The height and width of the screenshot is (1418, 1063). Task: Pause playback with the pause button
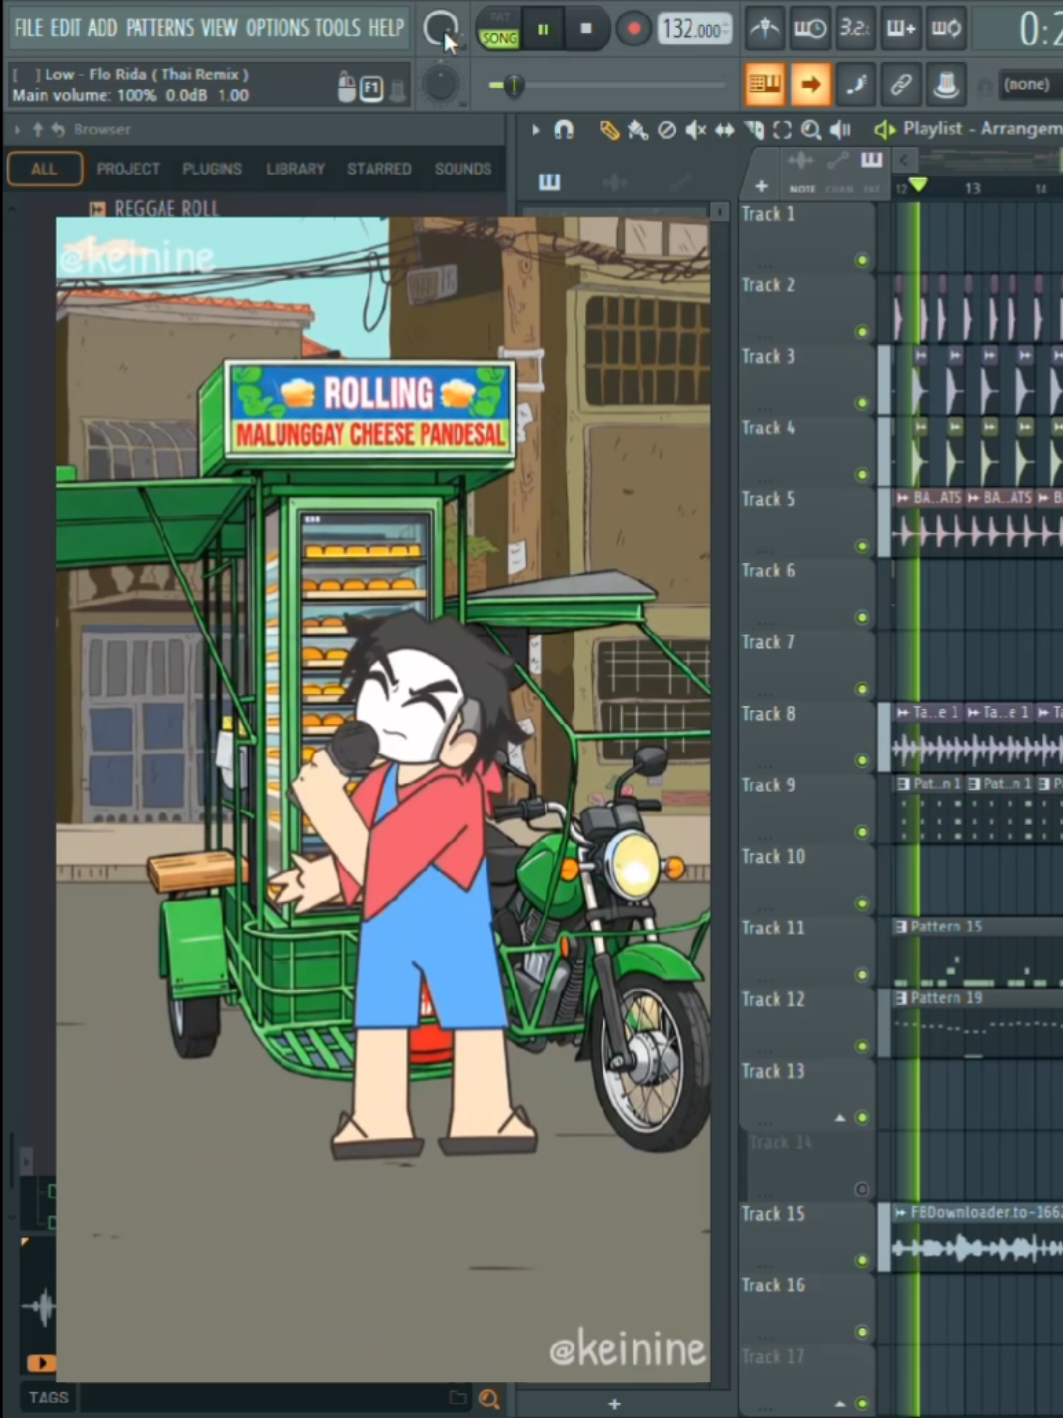click(543, 30)
